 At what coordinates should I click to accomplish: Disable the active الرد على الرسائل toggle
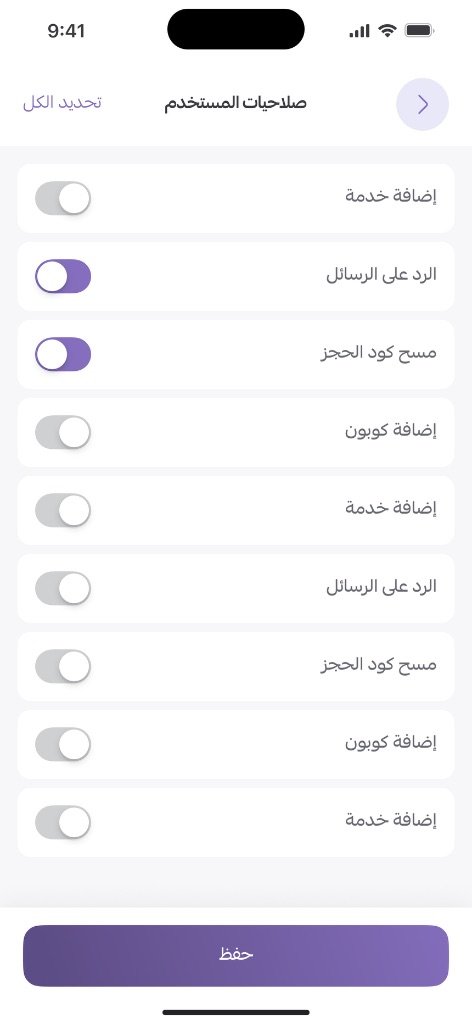(x=63, y=276)
